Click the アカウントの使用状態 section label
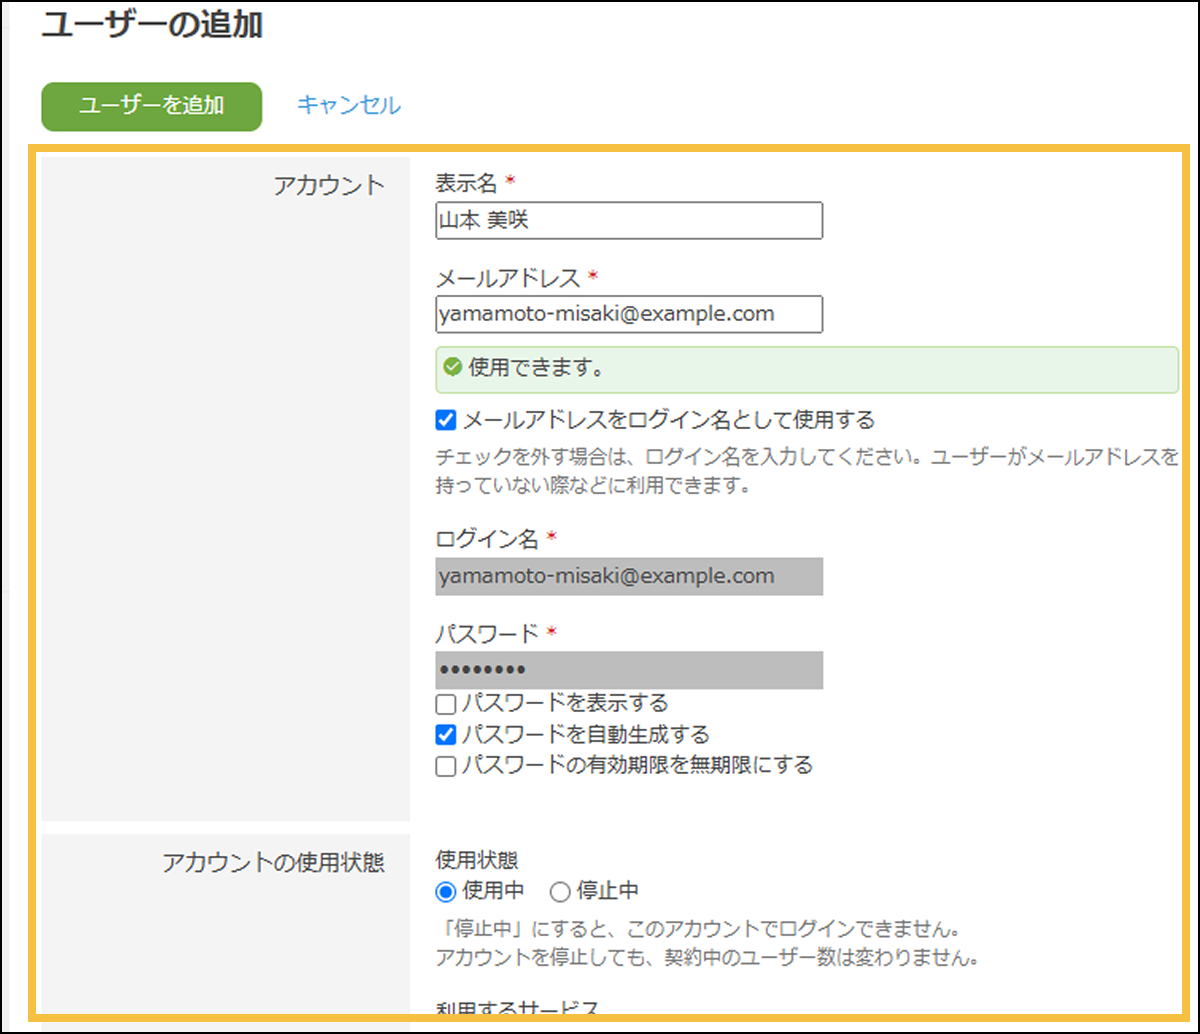Image resolution: width=1200 pixels, height=1034 pixels. pyautogui.click(x=273, y=863)
